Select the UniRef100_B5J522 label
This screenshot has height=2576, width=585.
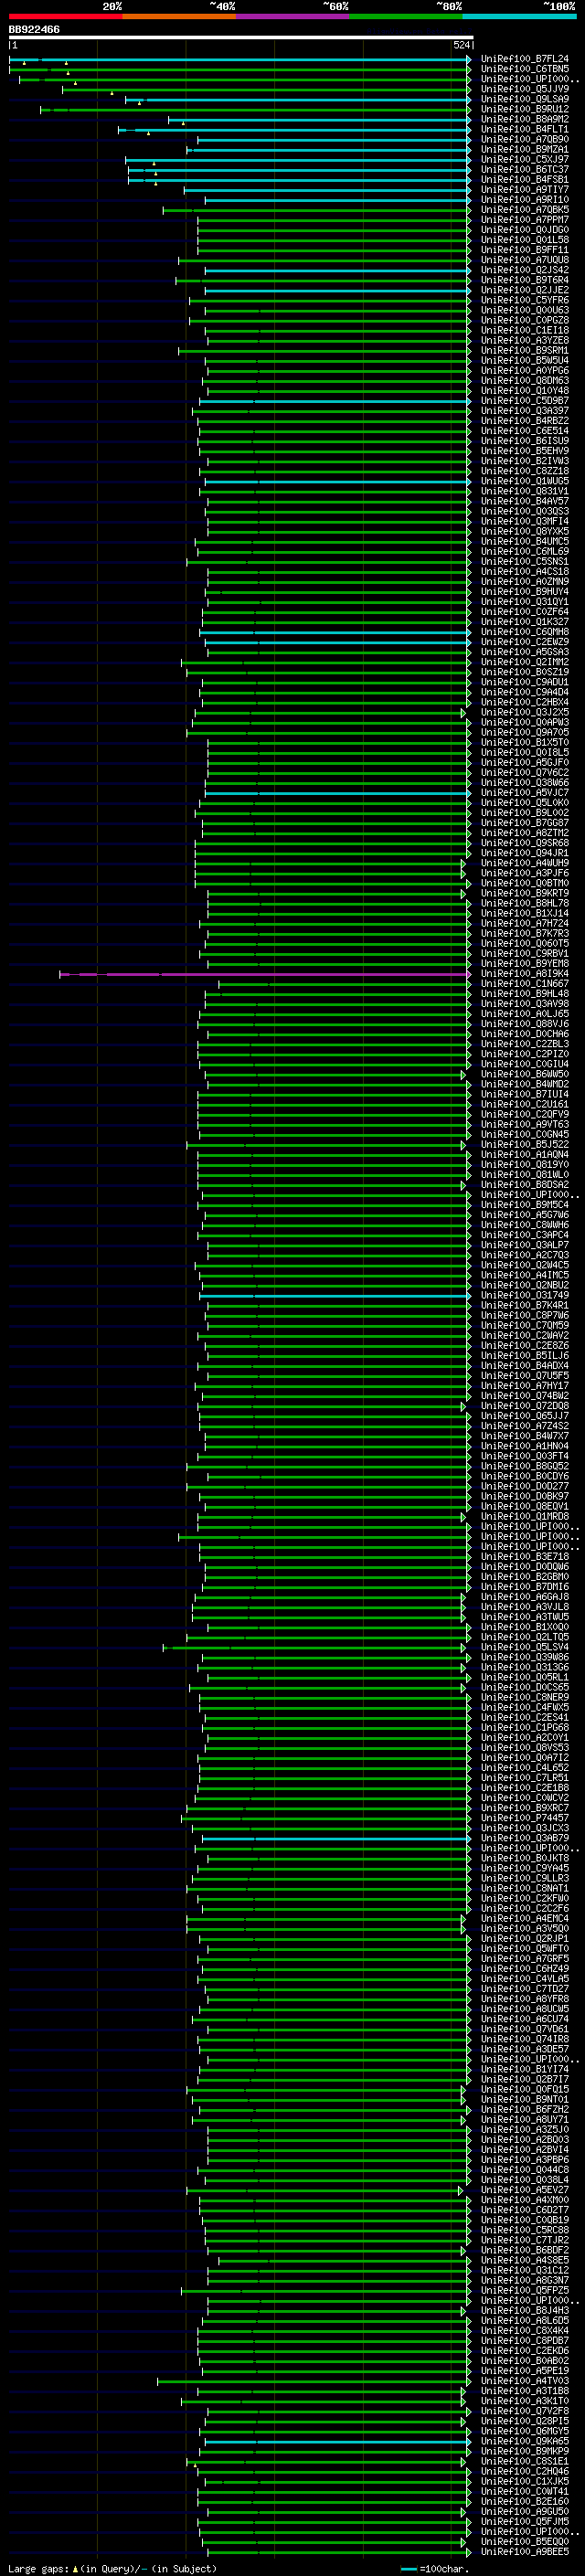click(x=524, y=1146)
